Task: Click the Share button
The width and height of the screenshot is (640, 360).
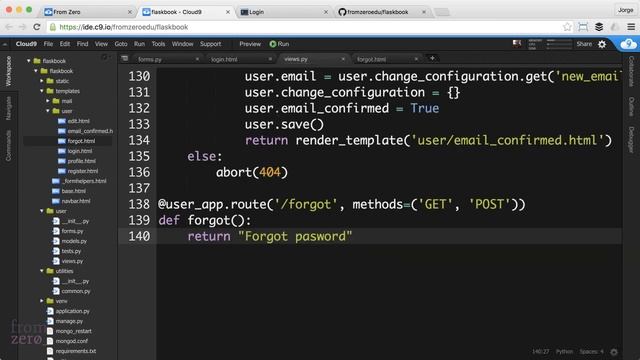Action: [x=584, y=44]
